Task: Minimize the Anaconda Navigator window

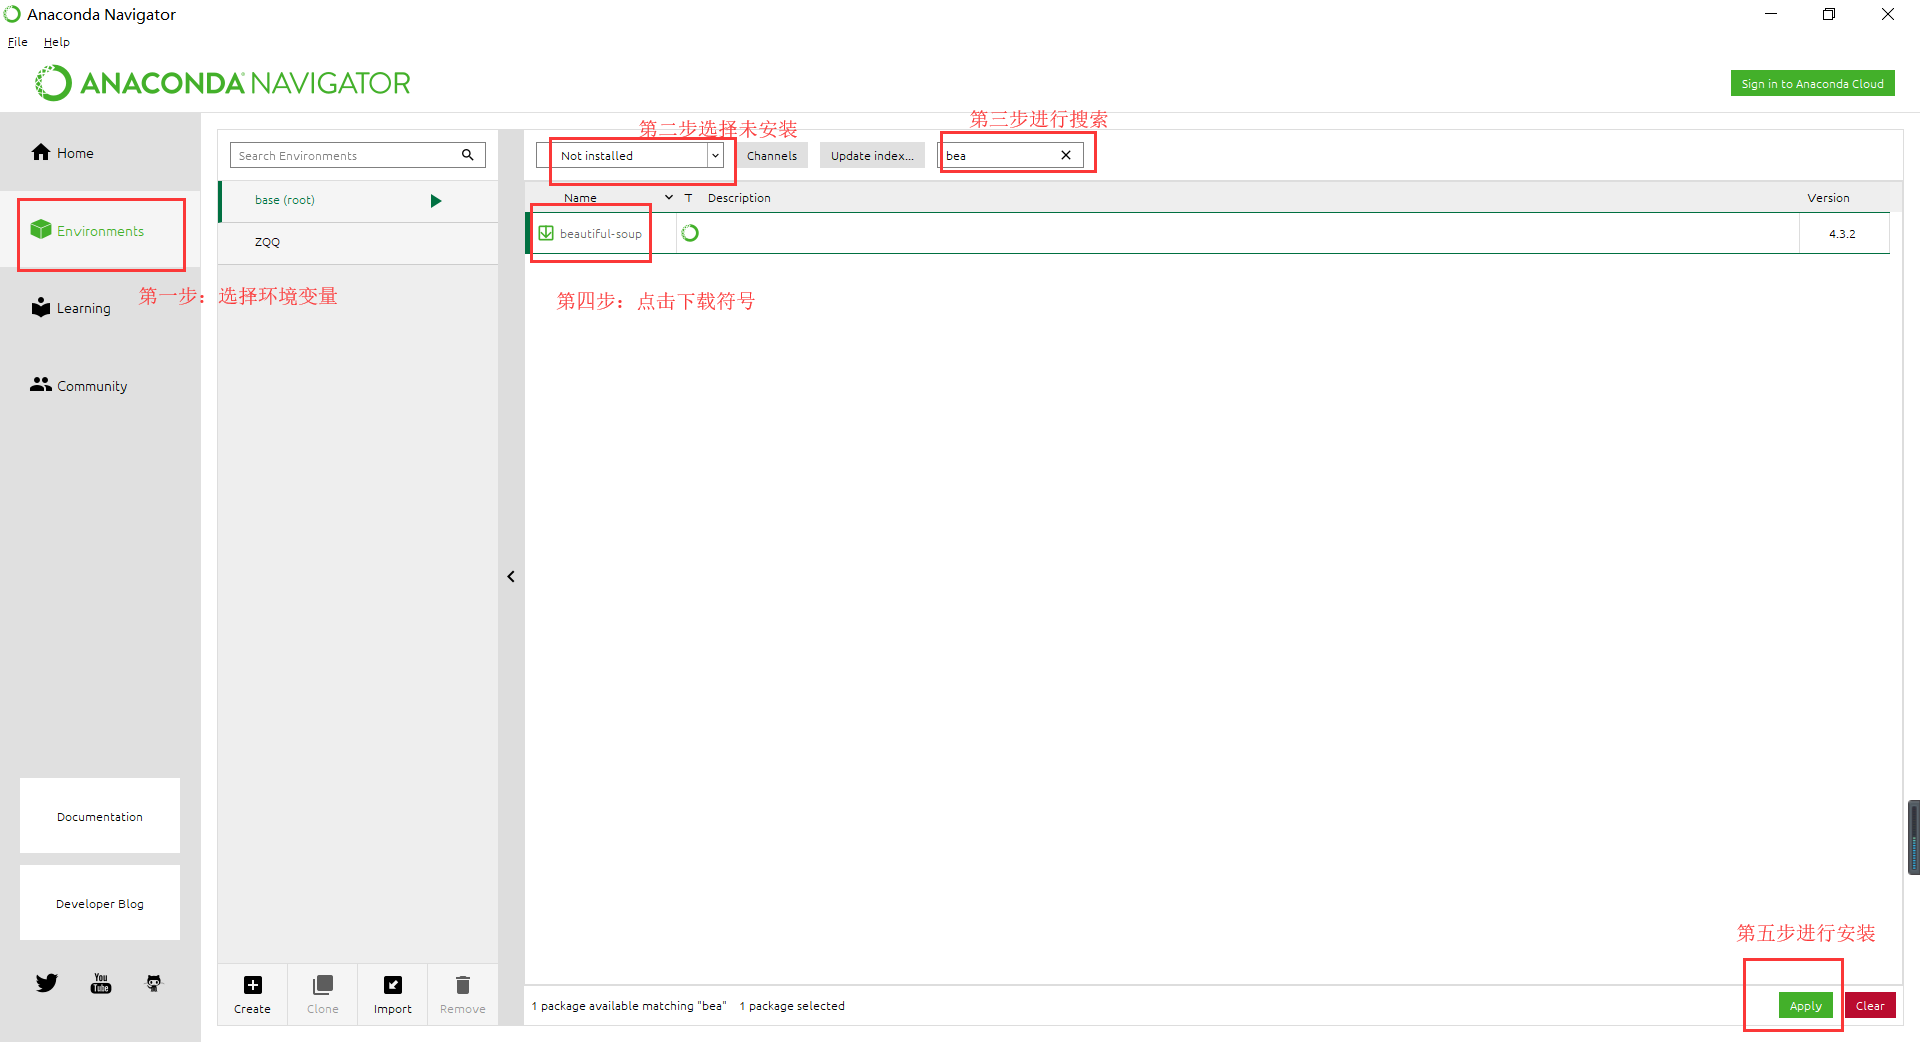Action: pyautogui.click(x=1771, y=14)
